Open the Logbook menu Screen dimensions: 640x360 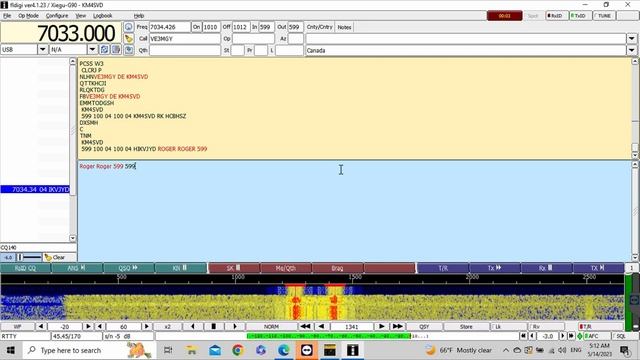click(102, 16)
